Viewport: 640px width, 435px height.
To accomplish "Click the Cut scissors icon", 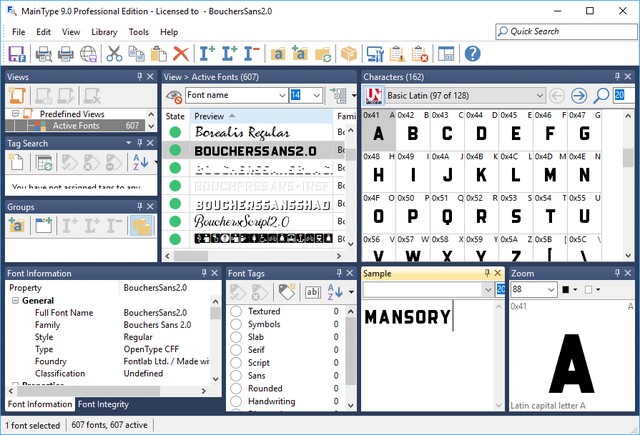I will tap(114, 54).
